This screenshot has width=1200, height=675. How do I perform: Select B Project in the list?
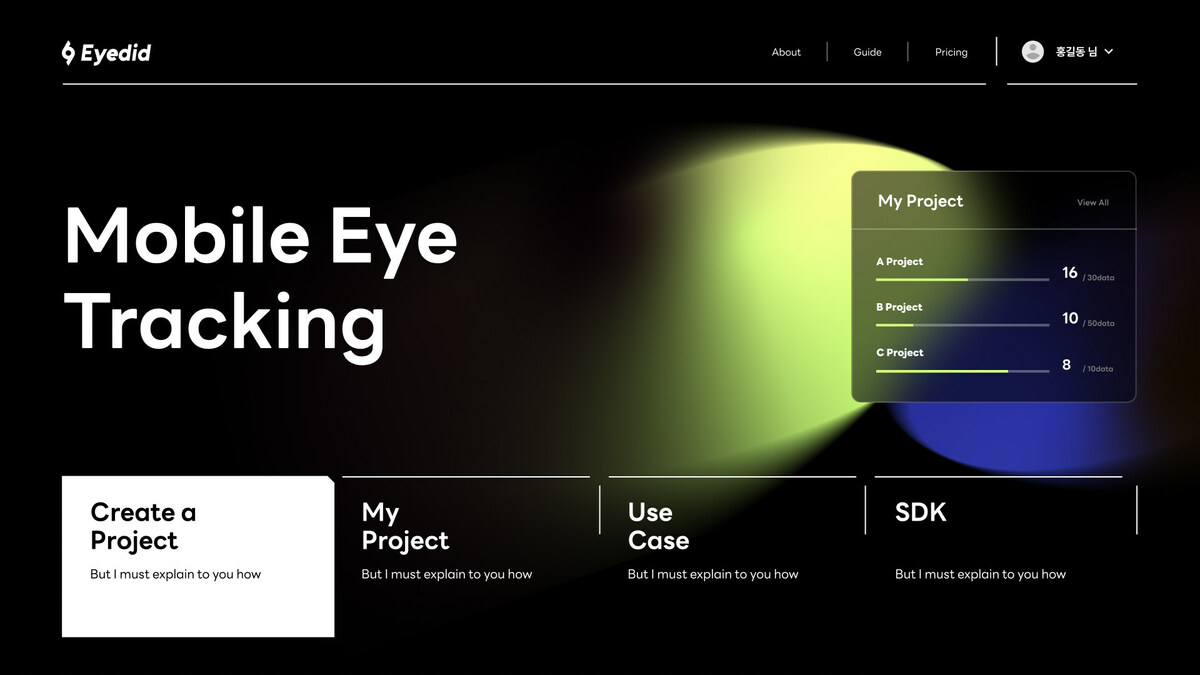[x=899, y=307]
